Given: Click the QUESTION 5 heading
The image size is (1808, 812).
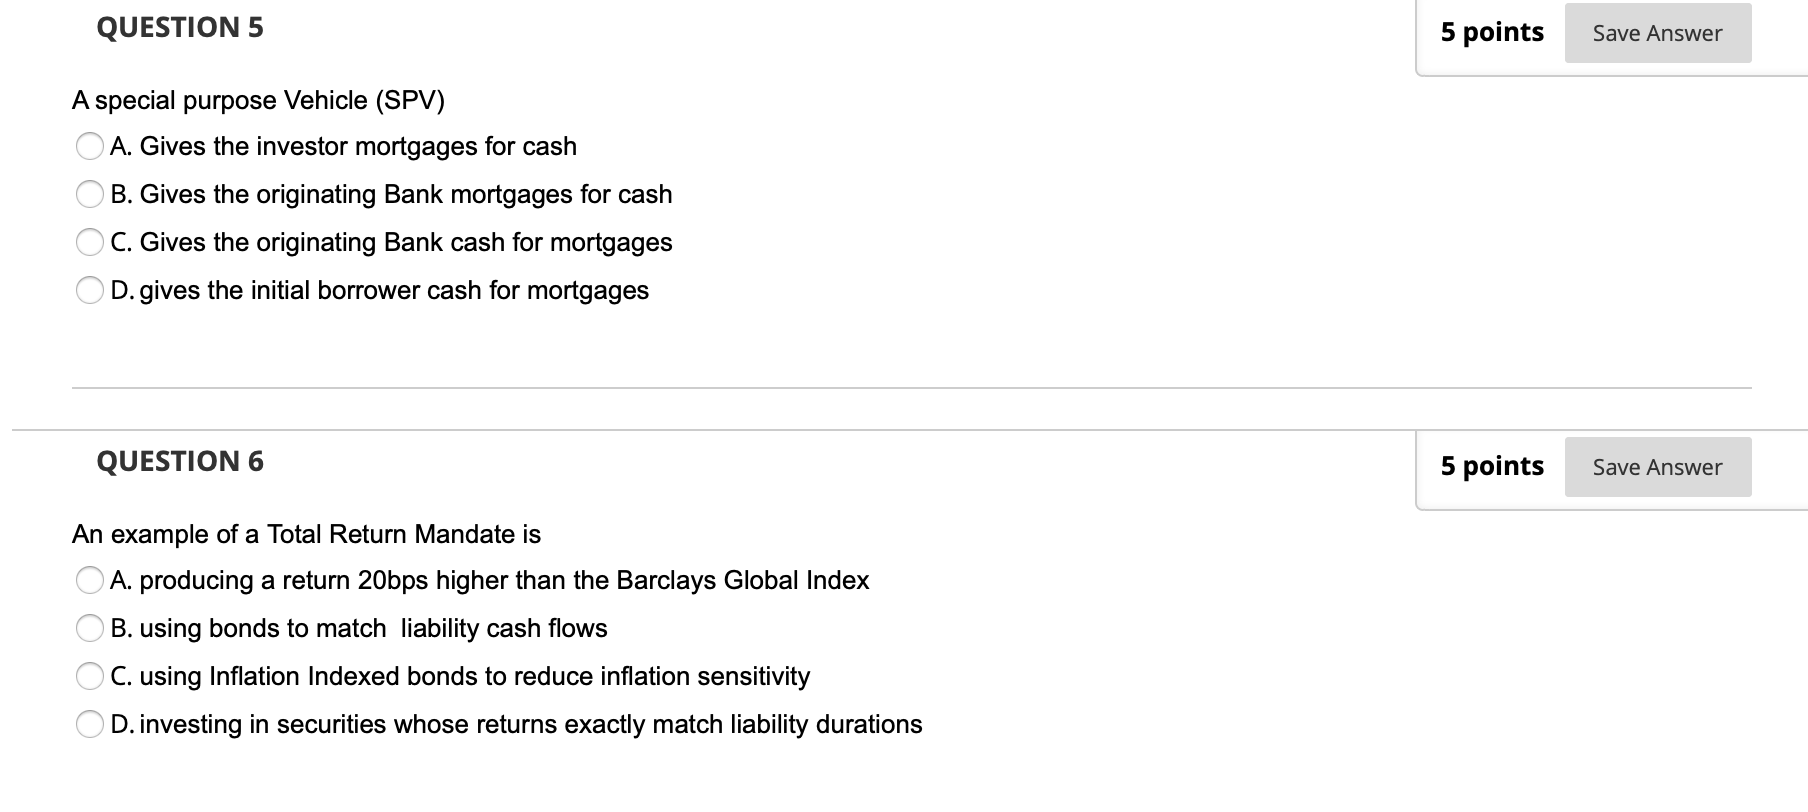Looking at the screenshot, I should (x=178, y=27).
